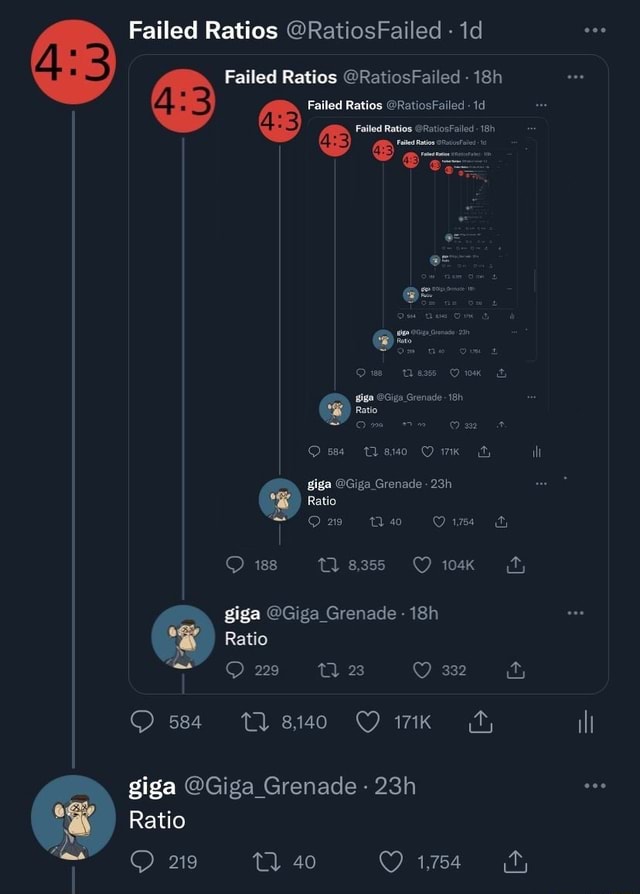Open the bottom giga ape avatar
Viewport: 640px width, 894px height.
[72, 817]
